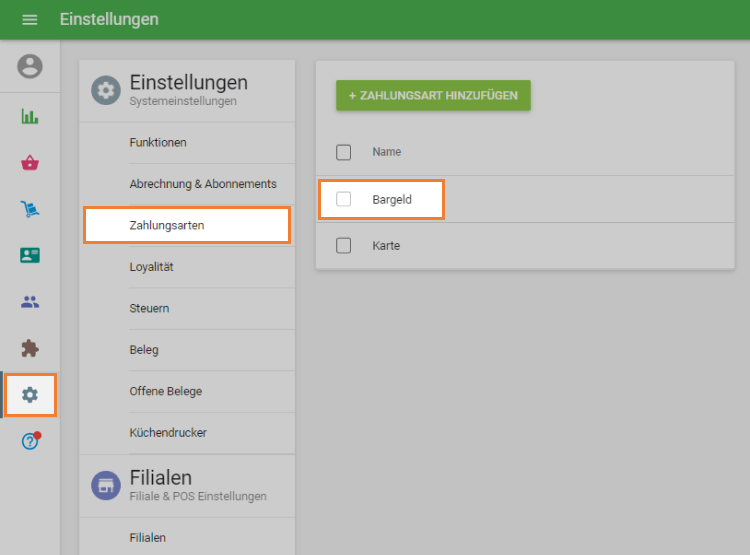Check the Bargeld payment type checkbox
The height and width of the screenshot is (555, 750).
(x=343, y=199)
